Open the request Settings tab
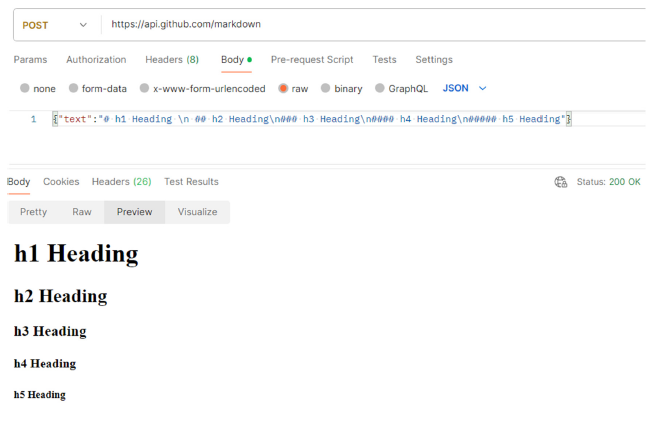 click(434, 60)
